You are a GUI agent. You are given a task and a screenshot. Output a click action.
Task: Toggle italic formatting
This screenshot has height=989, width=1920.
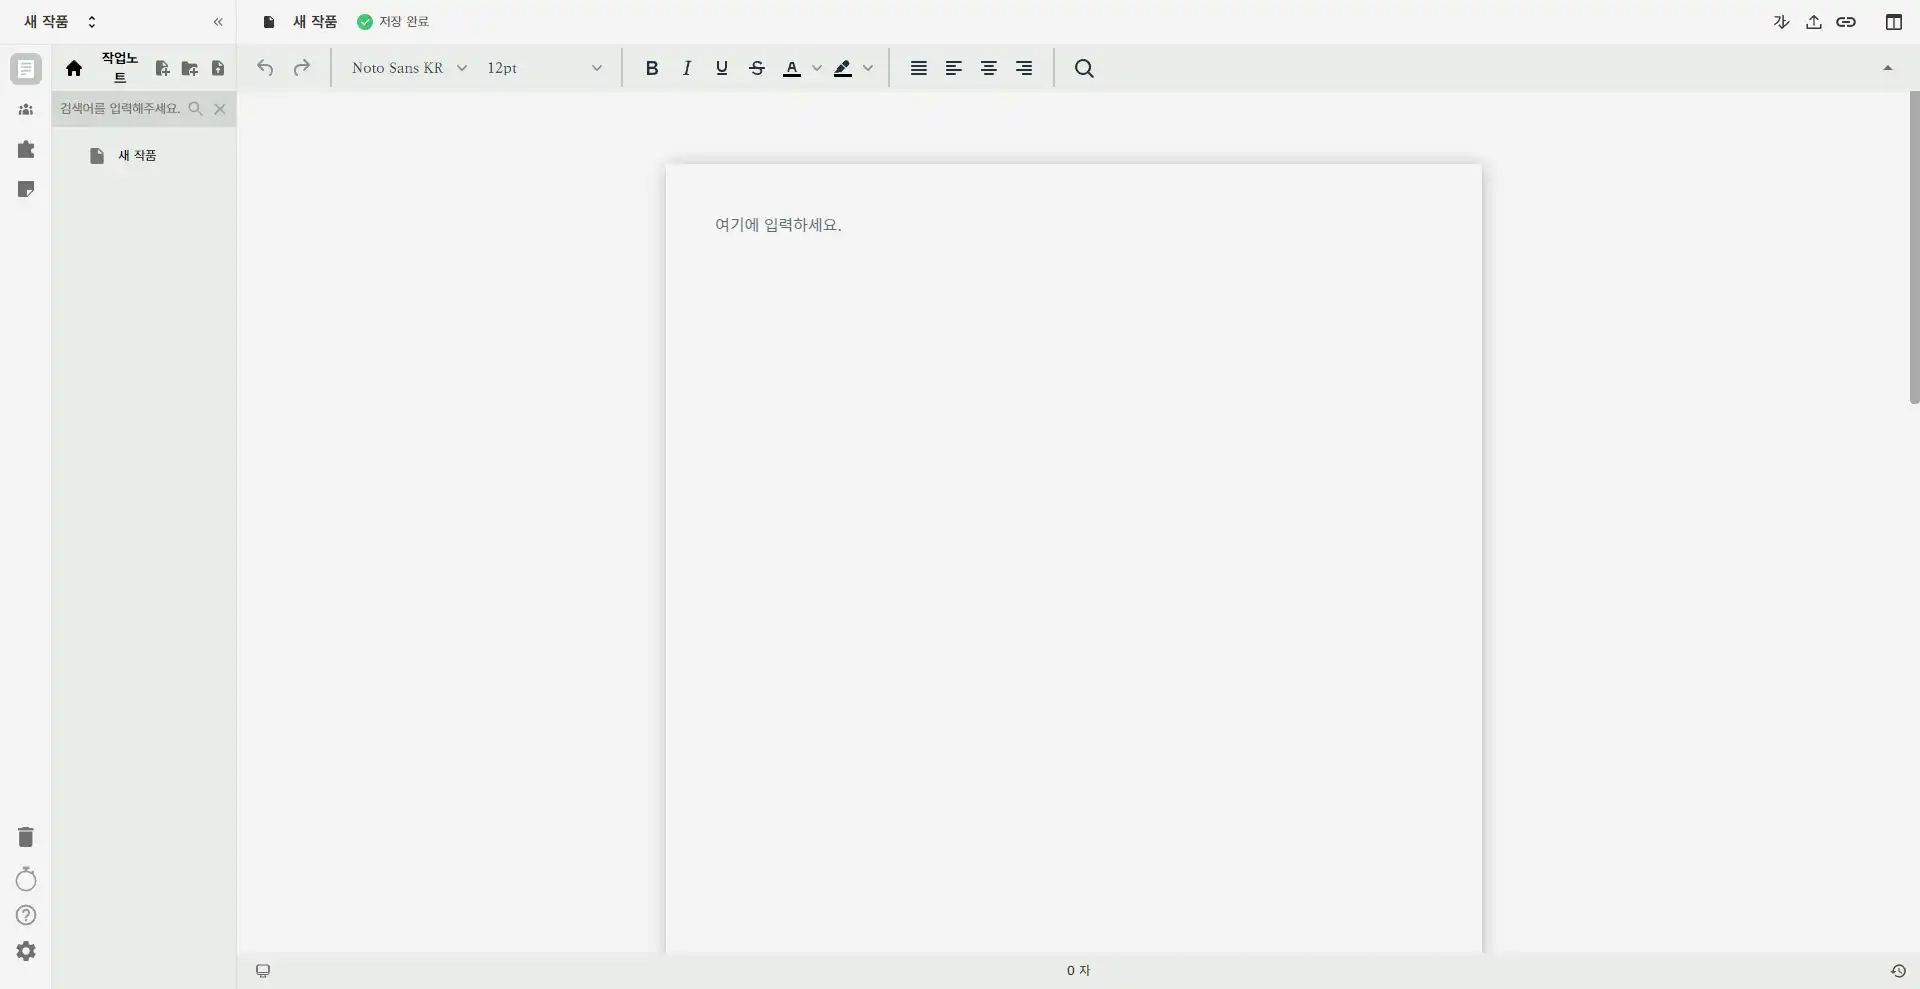pyautogui.click(x=687, y=68)
